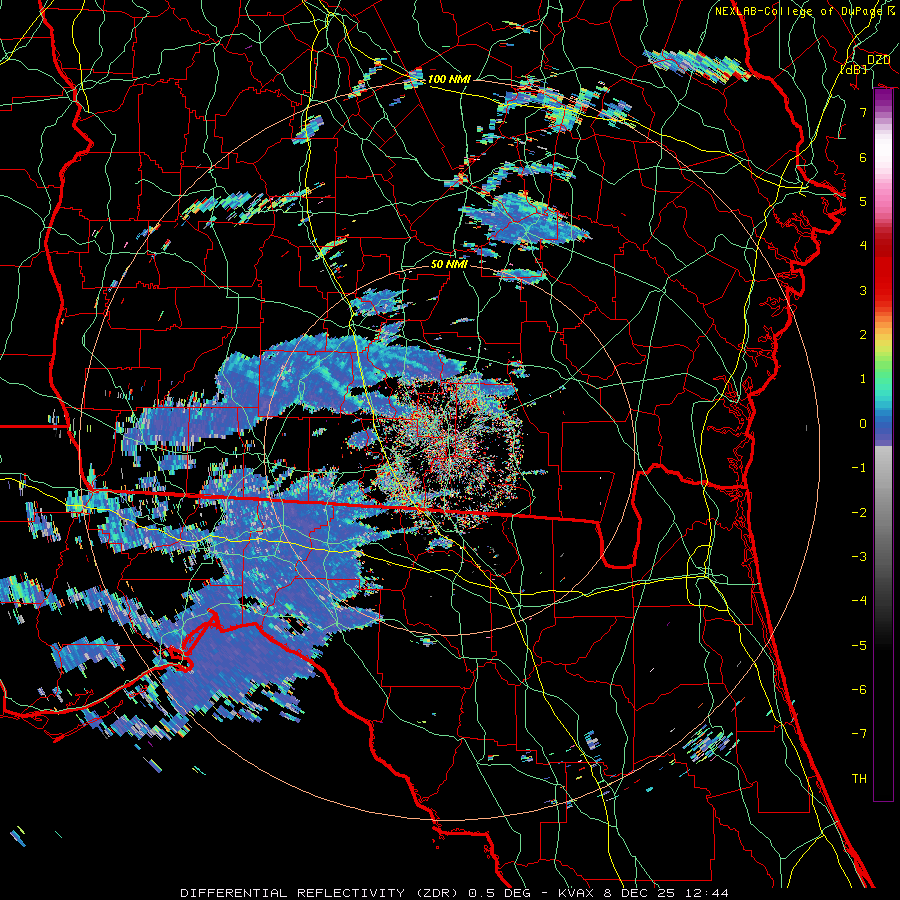Click the '-4' value on the color scale
The height and width of the screenshot is (900, 900).
859,601
